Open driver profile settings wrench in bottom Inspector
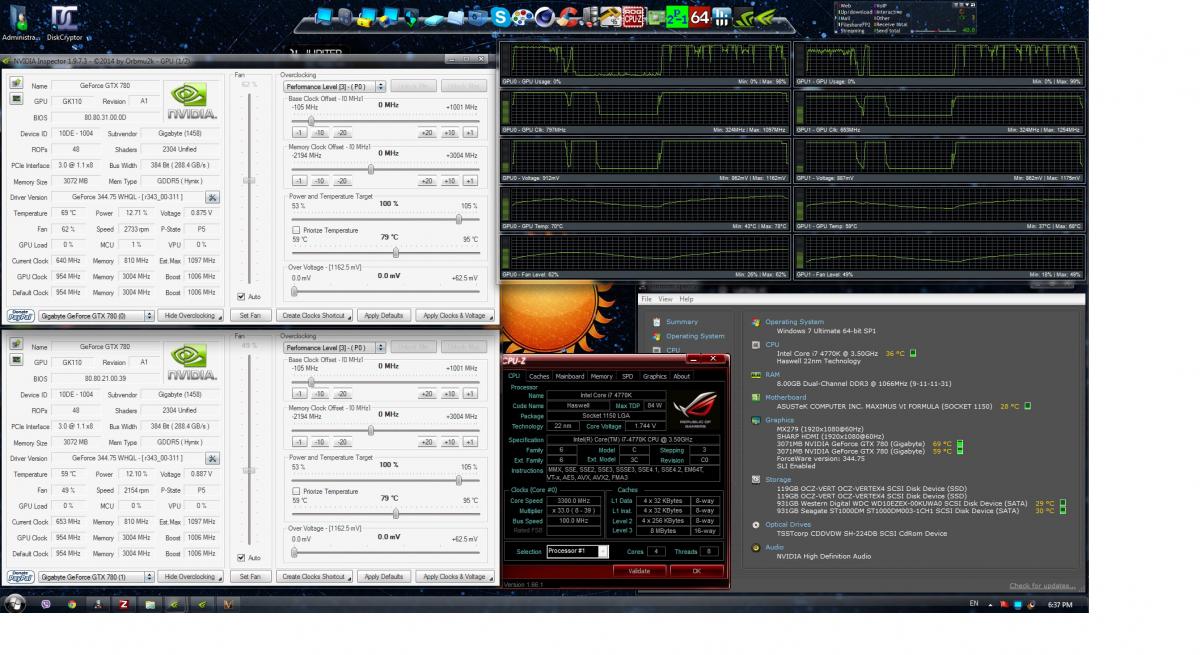The height and width of the screenshot is (655, 1200). 213,458
